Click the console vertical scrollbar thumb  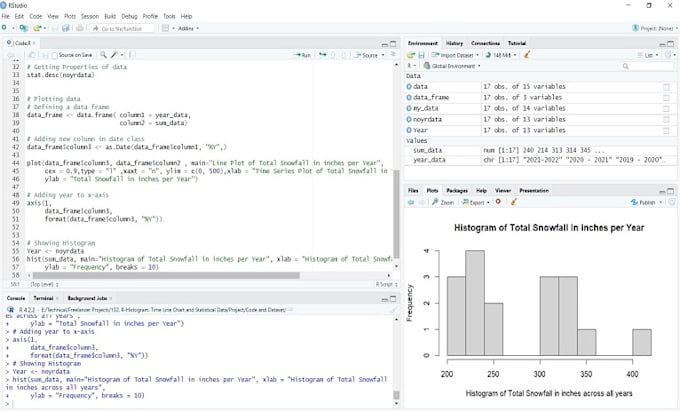(396, 395)
